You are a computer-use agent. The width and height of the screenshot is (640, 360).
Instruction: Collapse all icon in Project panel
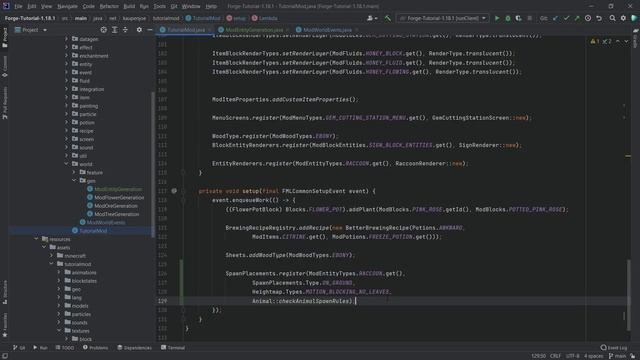click(x=125, y=30)
